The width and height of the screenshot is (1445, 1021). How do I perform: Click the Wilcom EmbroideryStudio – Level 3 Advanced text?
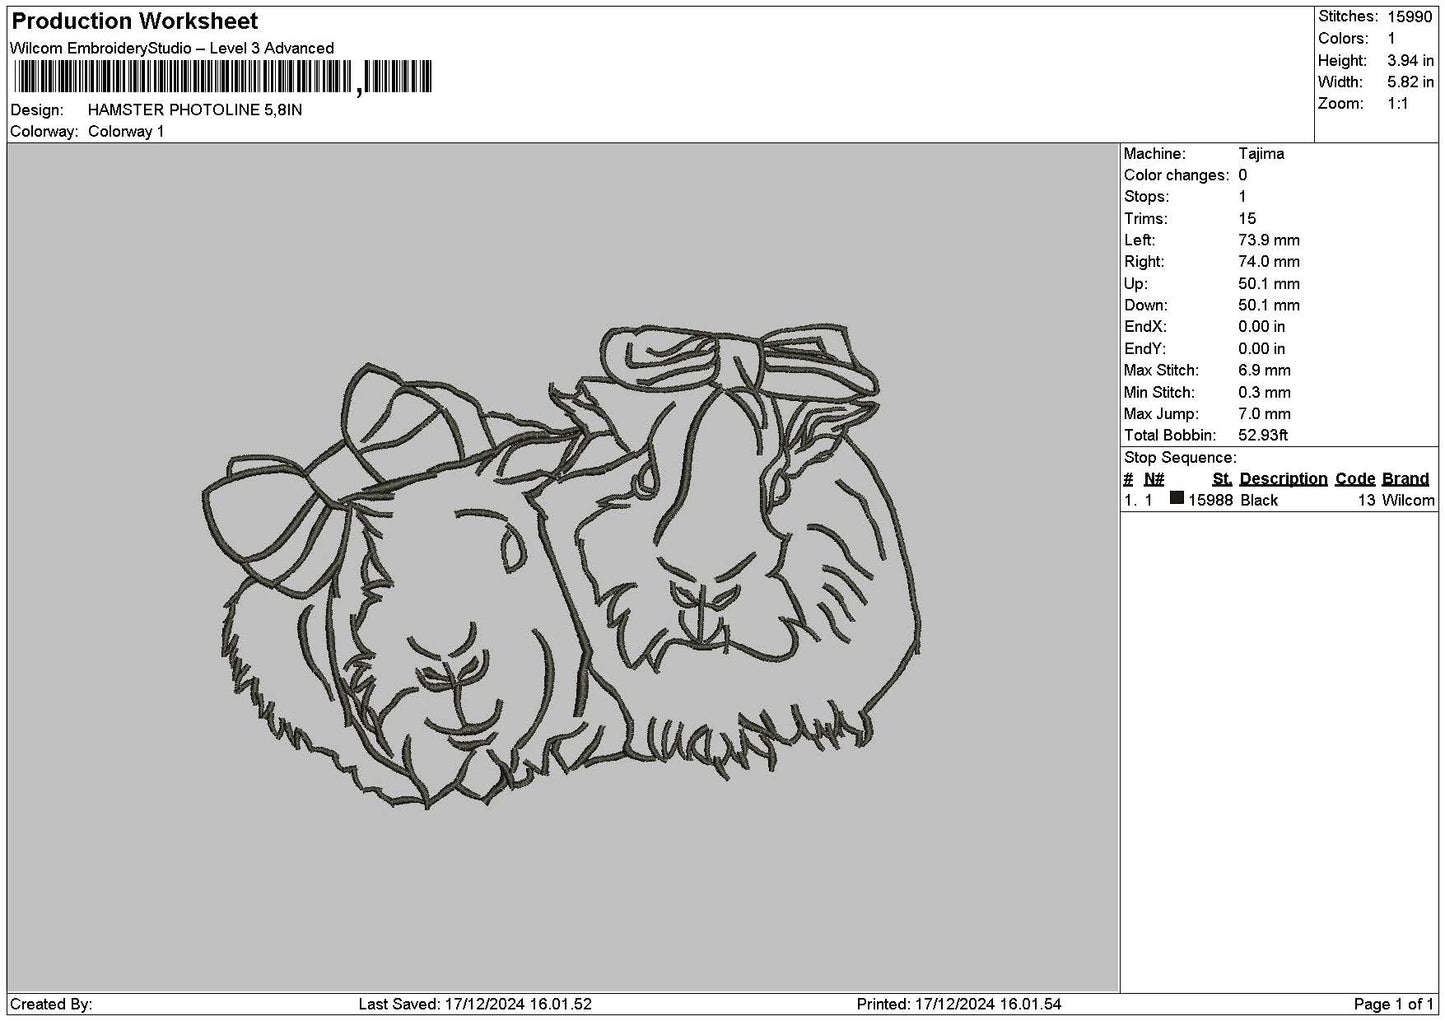172,48
